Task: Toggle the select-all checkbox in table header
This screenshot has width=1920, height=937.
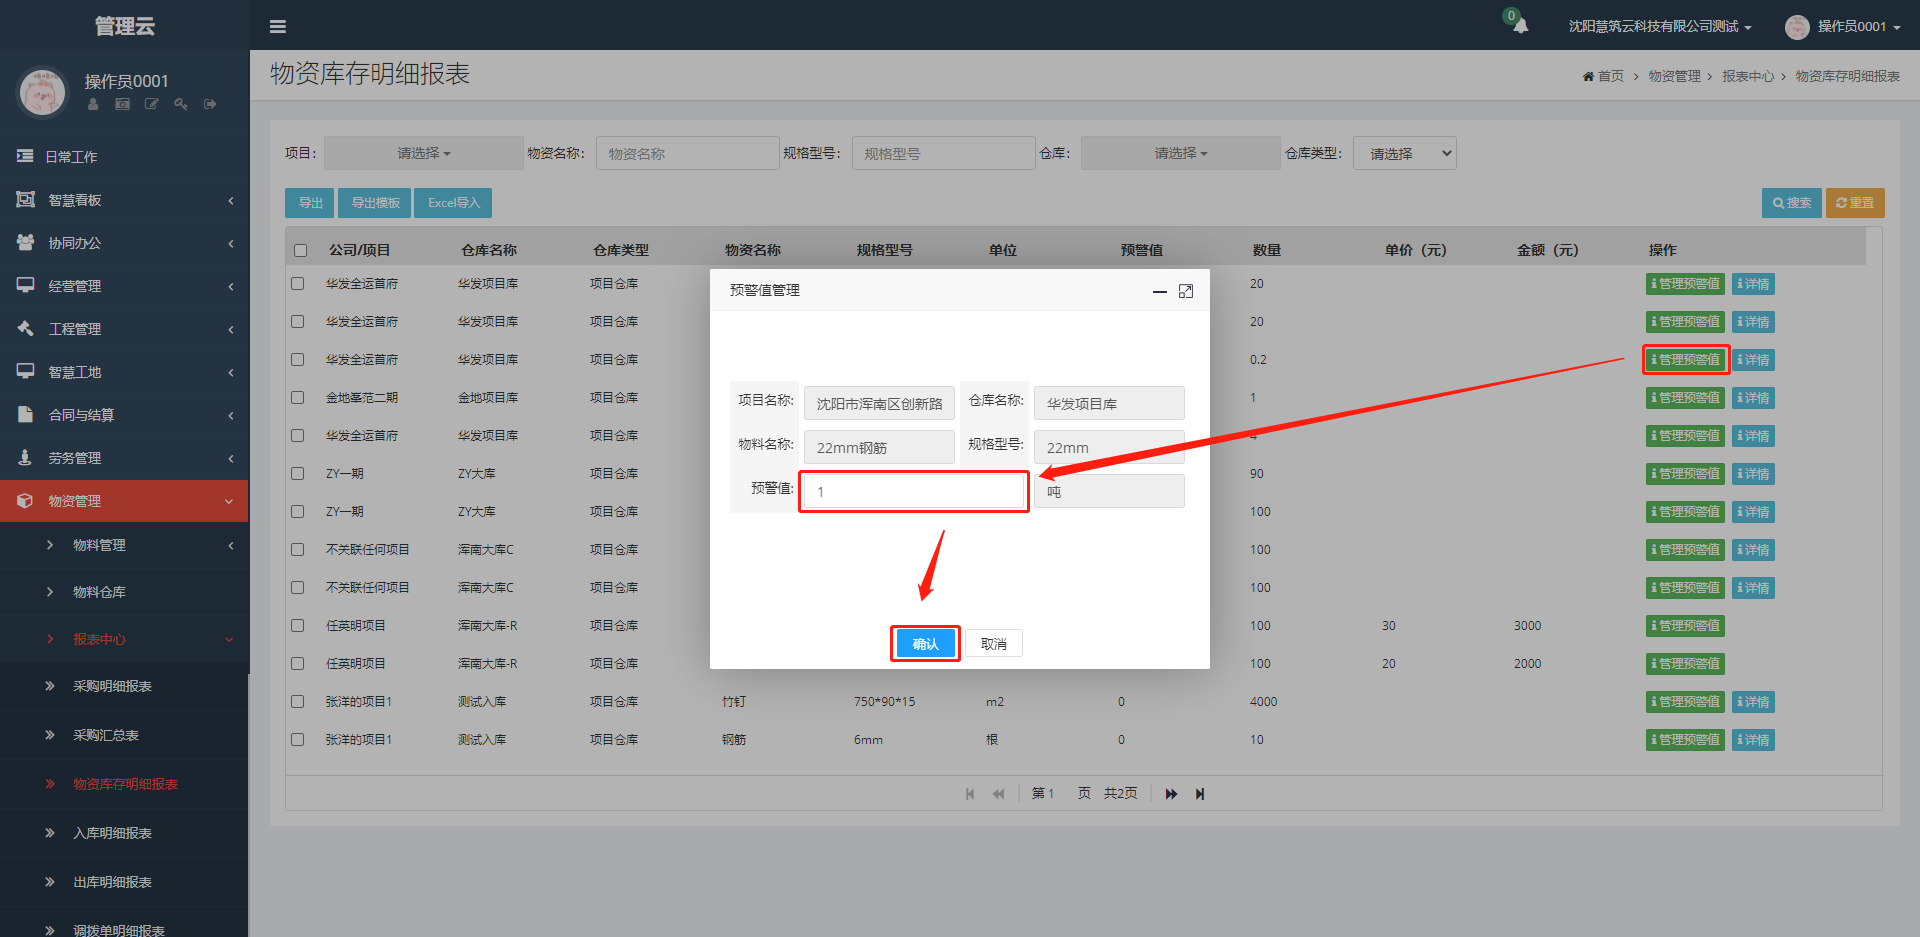Action: 301,250
